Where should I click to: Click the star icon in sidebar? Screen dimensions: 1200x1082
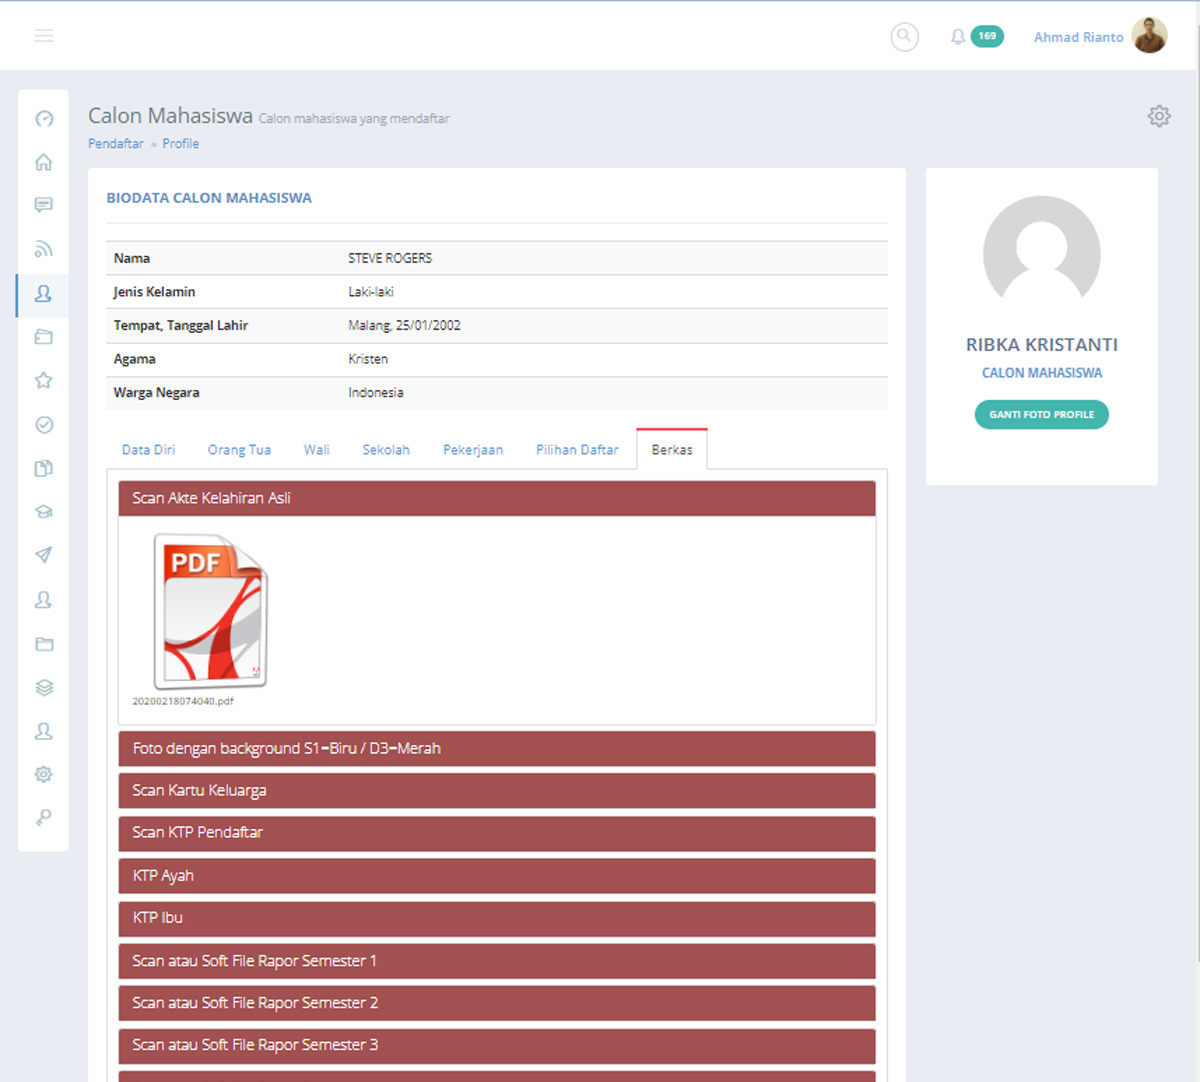click(x=44, y=380)
